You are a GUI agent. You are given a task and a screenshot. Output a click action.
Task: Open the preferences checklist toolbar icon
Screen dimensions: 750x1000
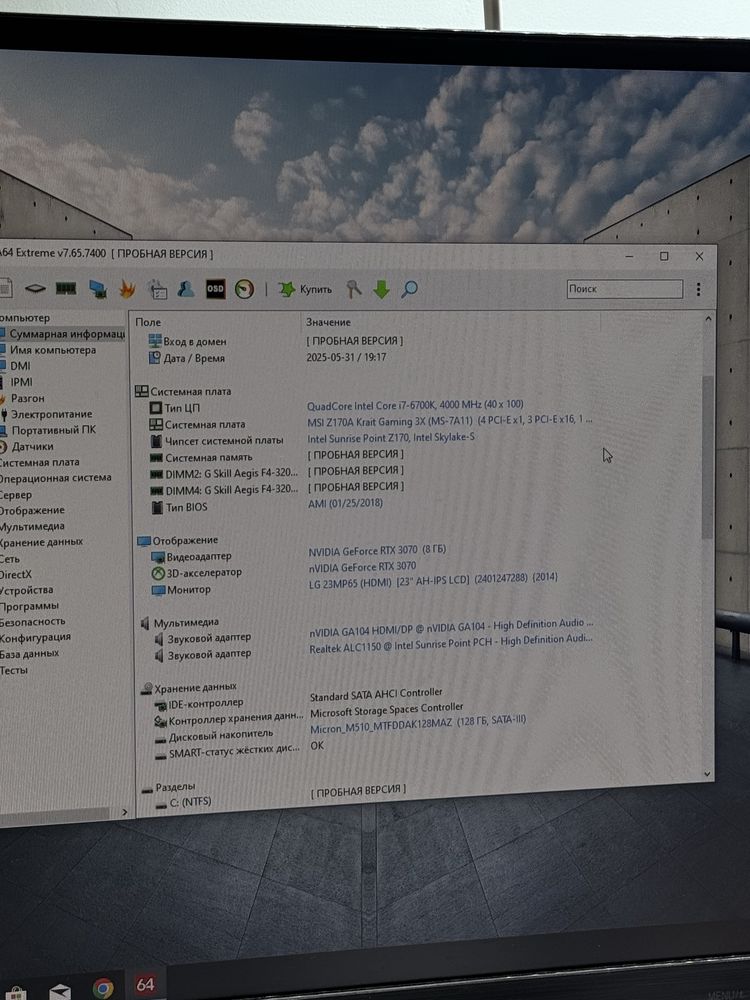[158, 290]
